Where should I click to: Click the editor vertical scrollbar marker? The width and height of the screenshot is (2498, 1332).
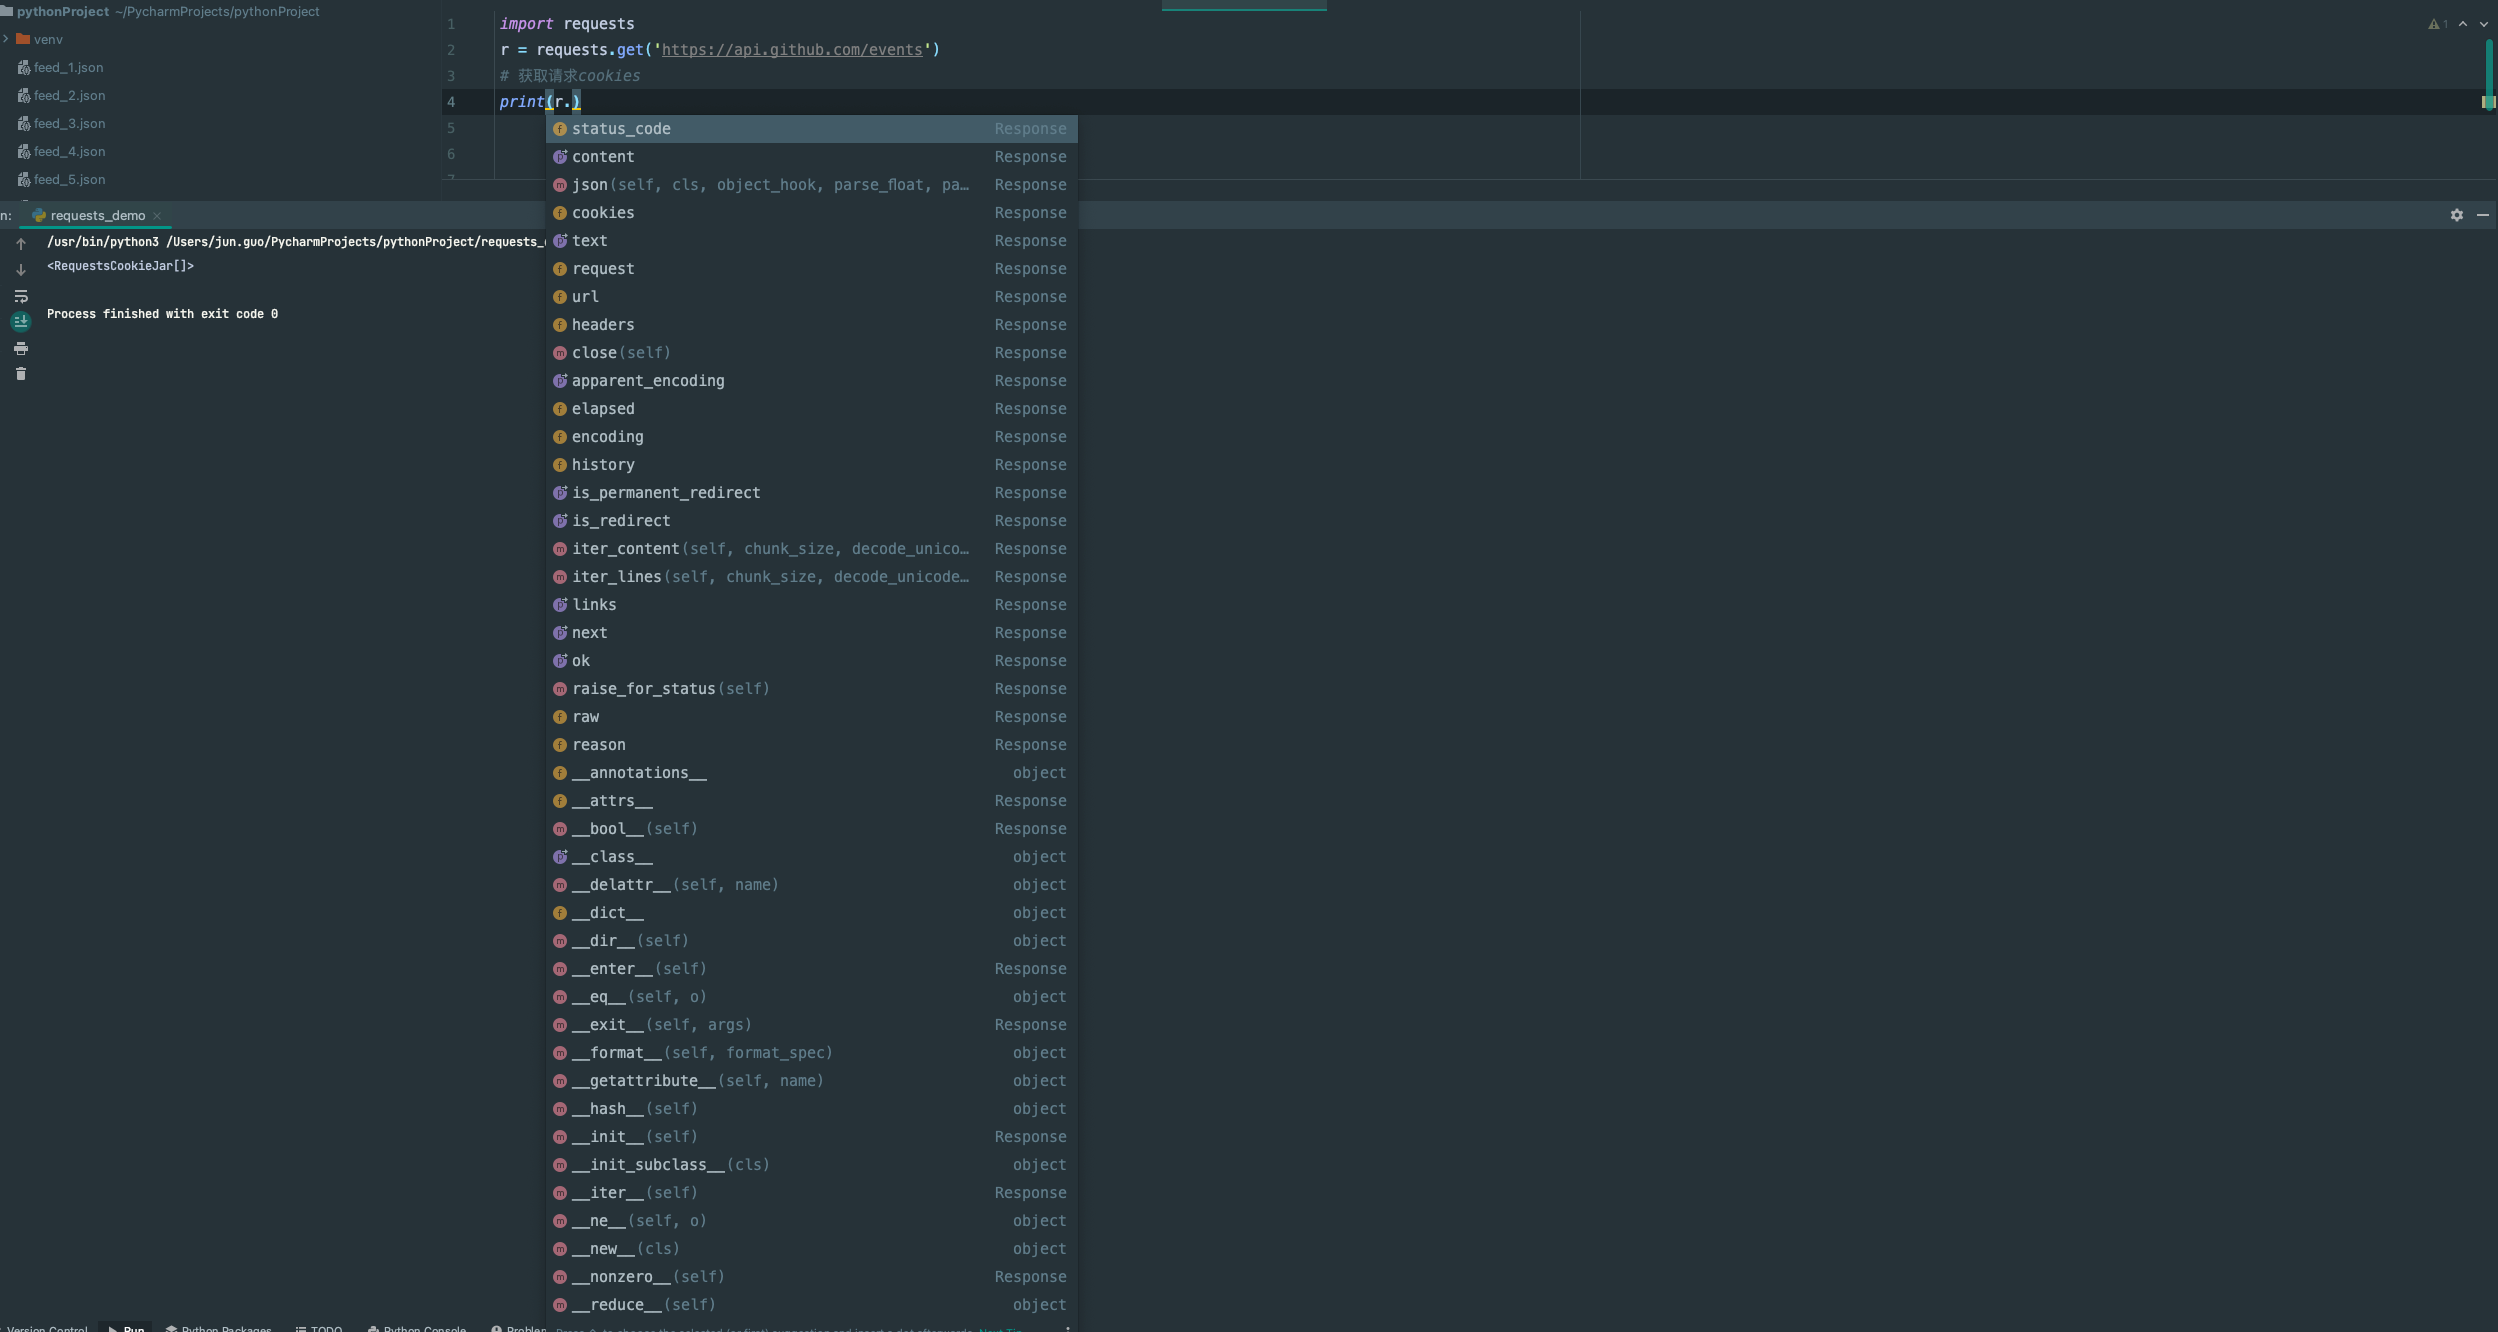(2488, 102)
